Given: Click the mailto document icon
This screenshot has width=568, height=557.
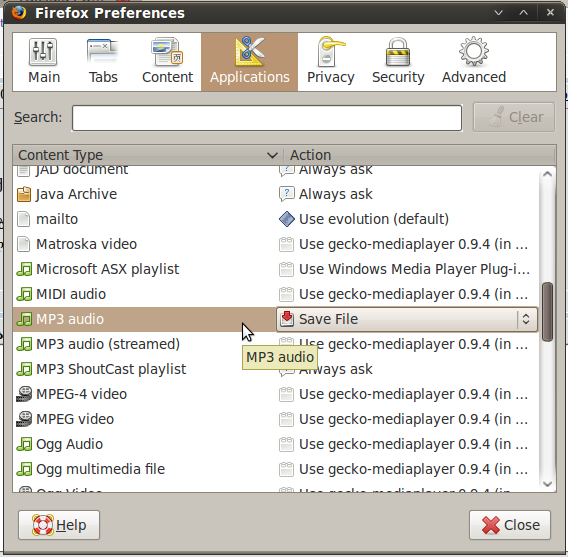Looking at the screenshot, I should [24, 219].
